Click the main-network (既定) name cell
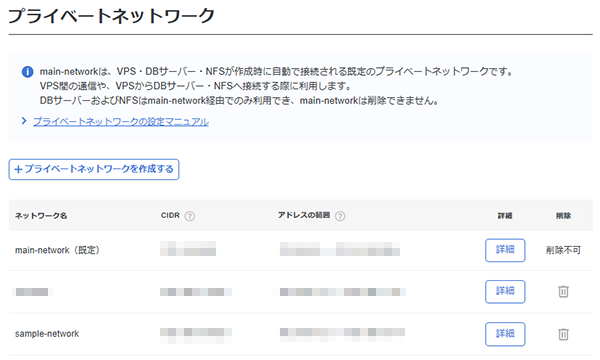 pyautogui.click(x=57, y=250)
